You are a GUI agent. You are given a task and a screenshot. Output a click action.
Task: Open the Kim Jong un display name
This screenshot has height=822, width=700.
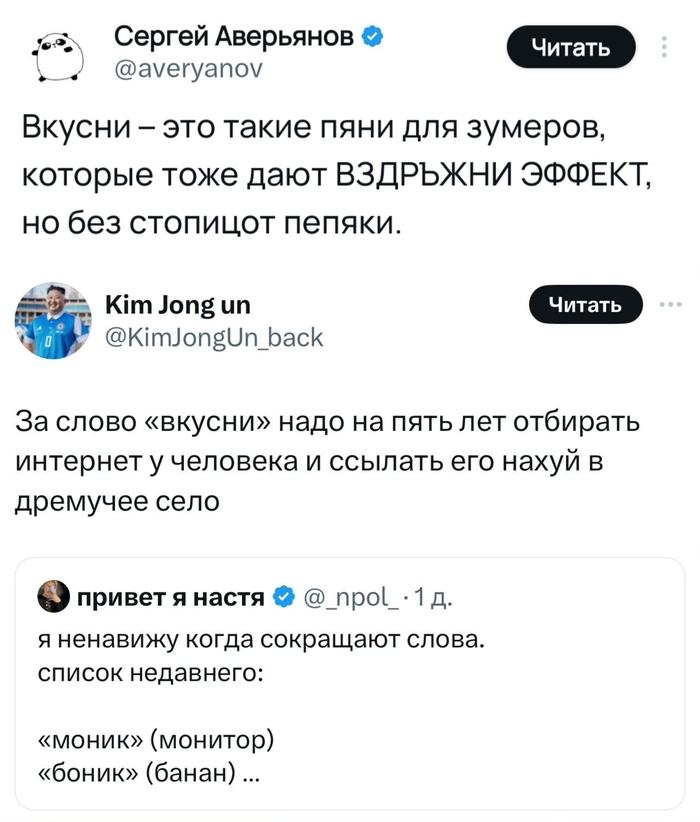[x=177, y=305]
